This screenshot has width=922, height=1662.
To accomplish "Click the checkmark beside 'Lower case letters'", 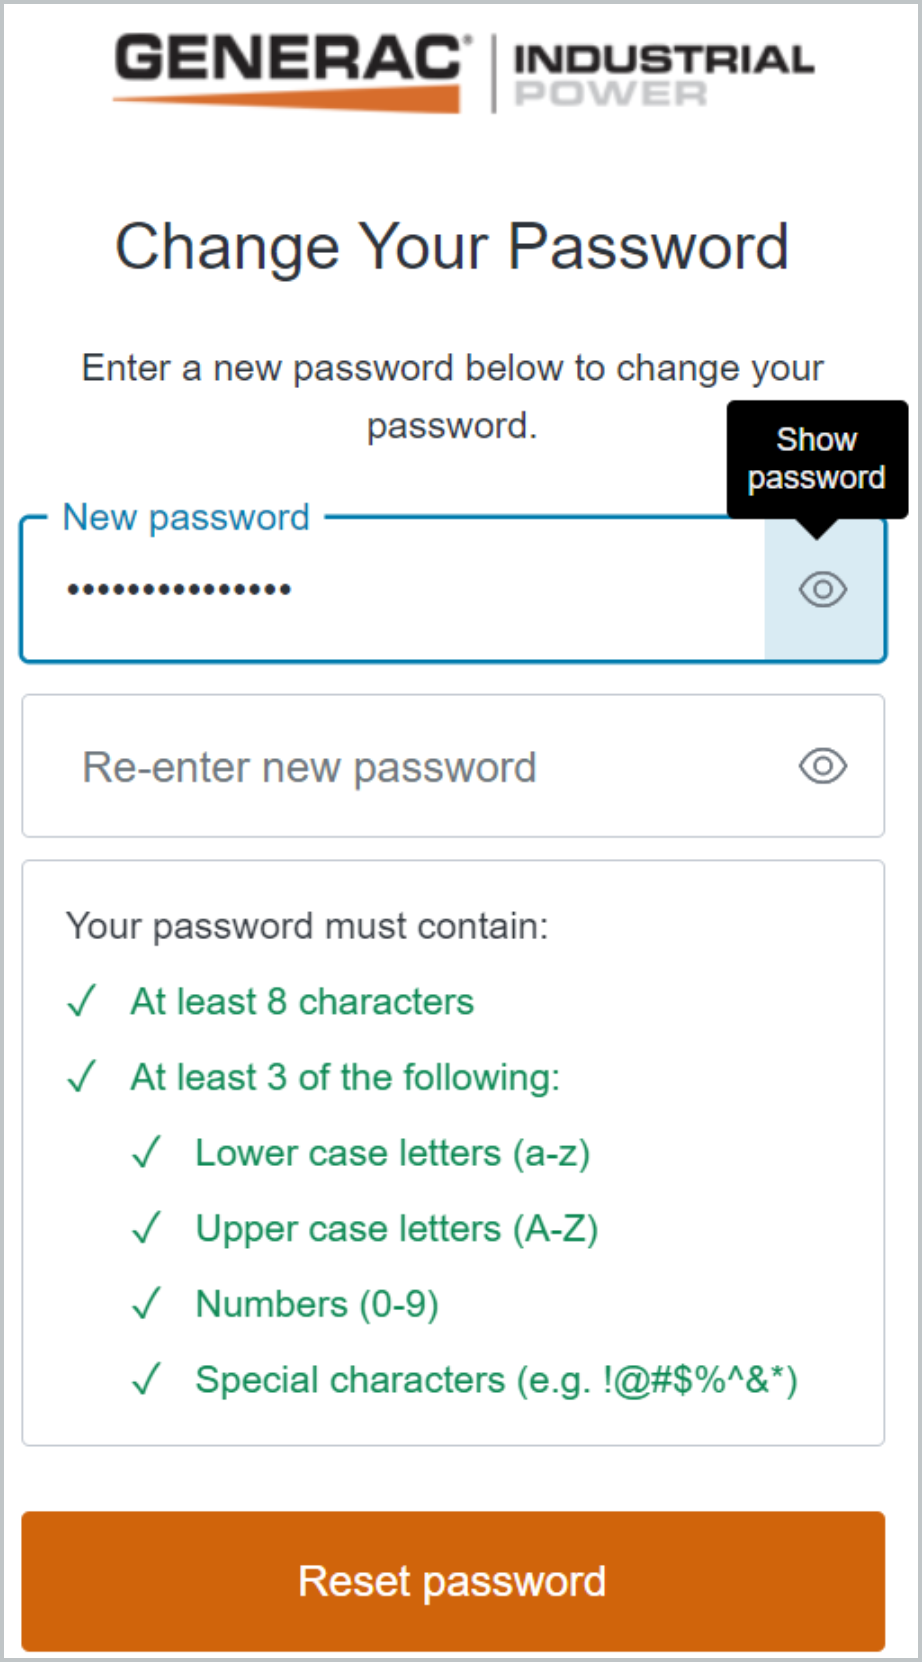I will click(147, 1152).
